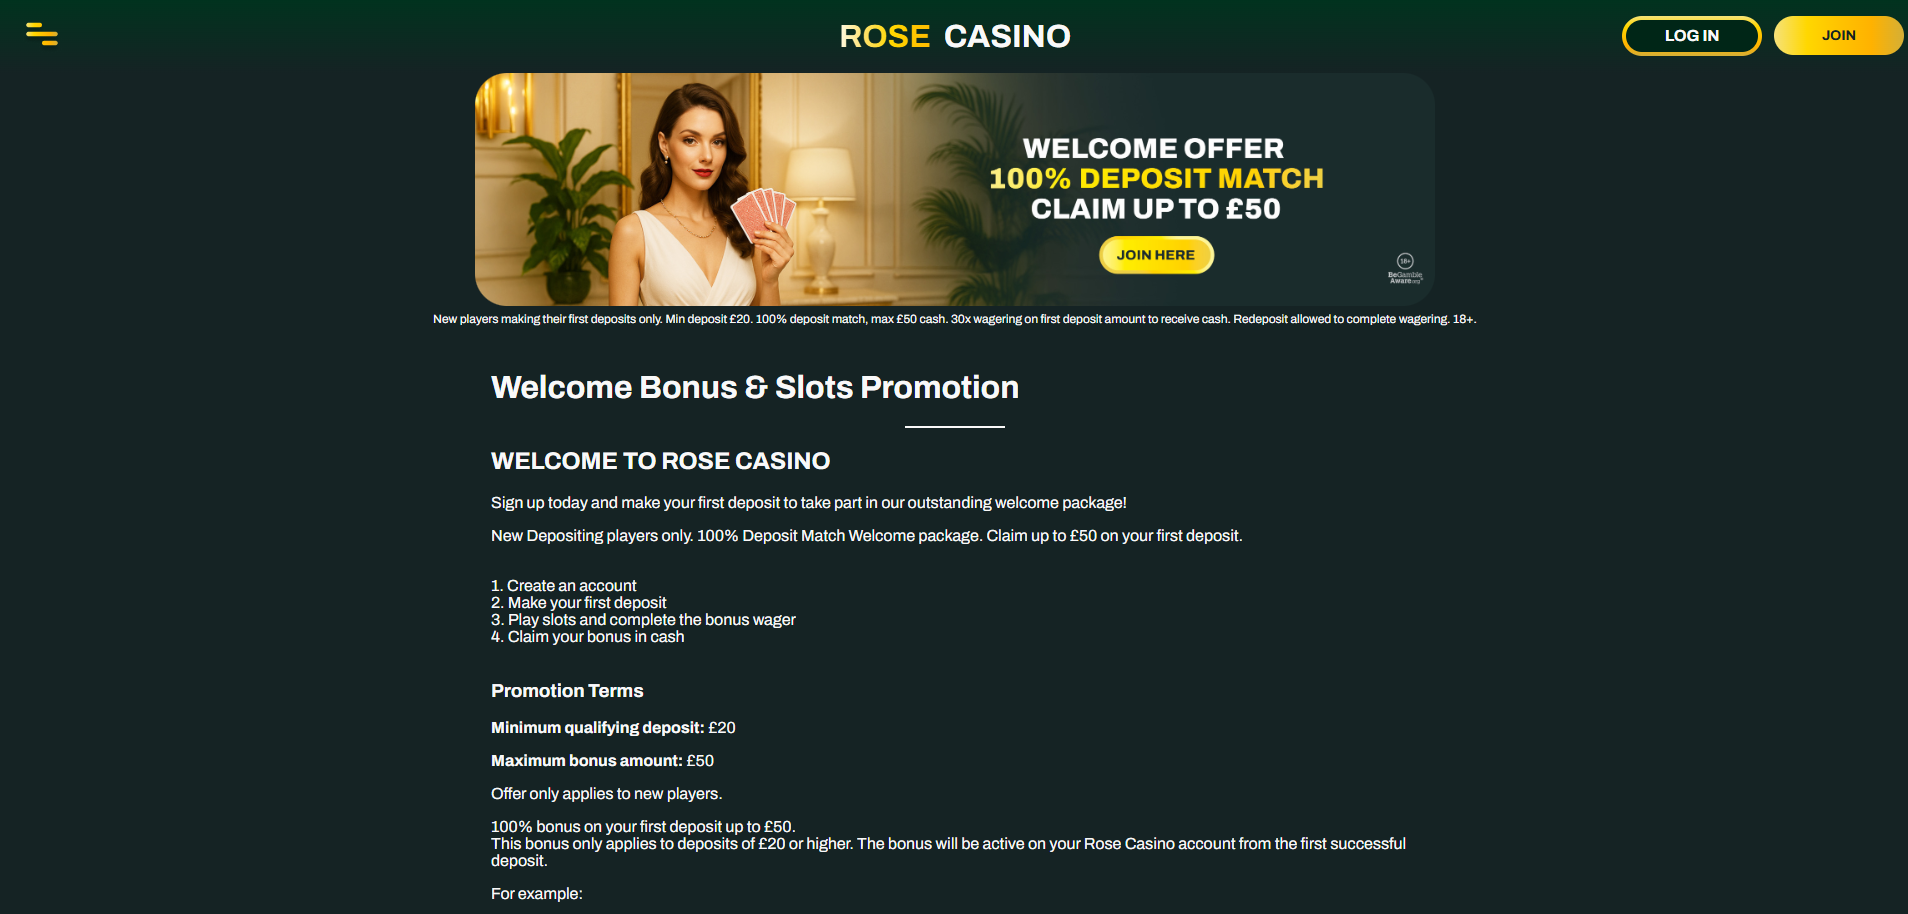This screenshot has height=914, width=1908.
Task: Click the 100% DEPOSIT MATCH banner text
Action: tap(1156, 178)
